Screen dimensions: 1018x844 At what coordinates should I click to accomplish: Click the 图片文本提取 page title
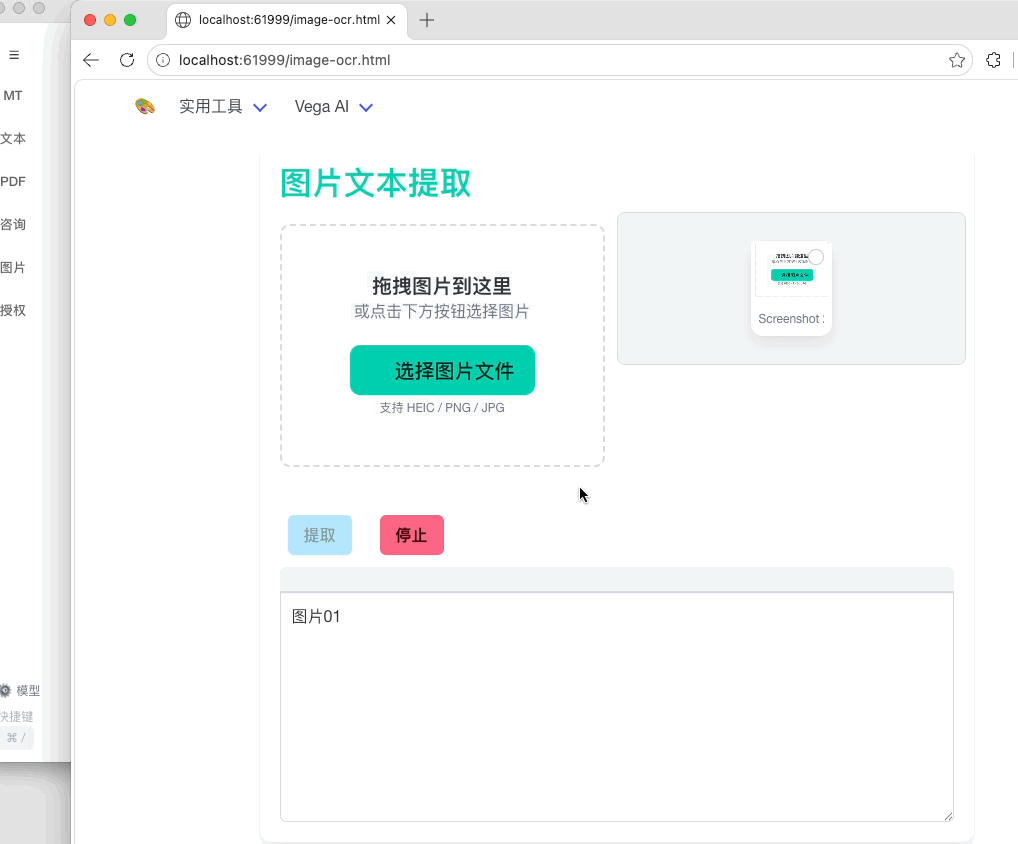(x=375, y=183)
